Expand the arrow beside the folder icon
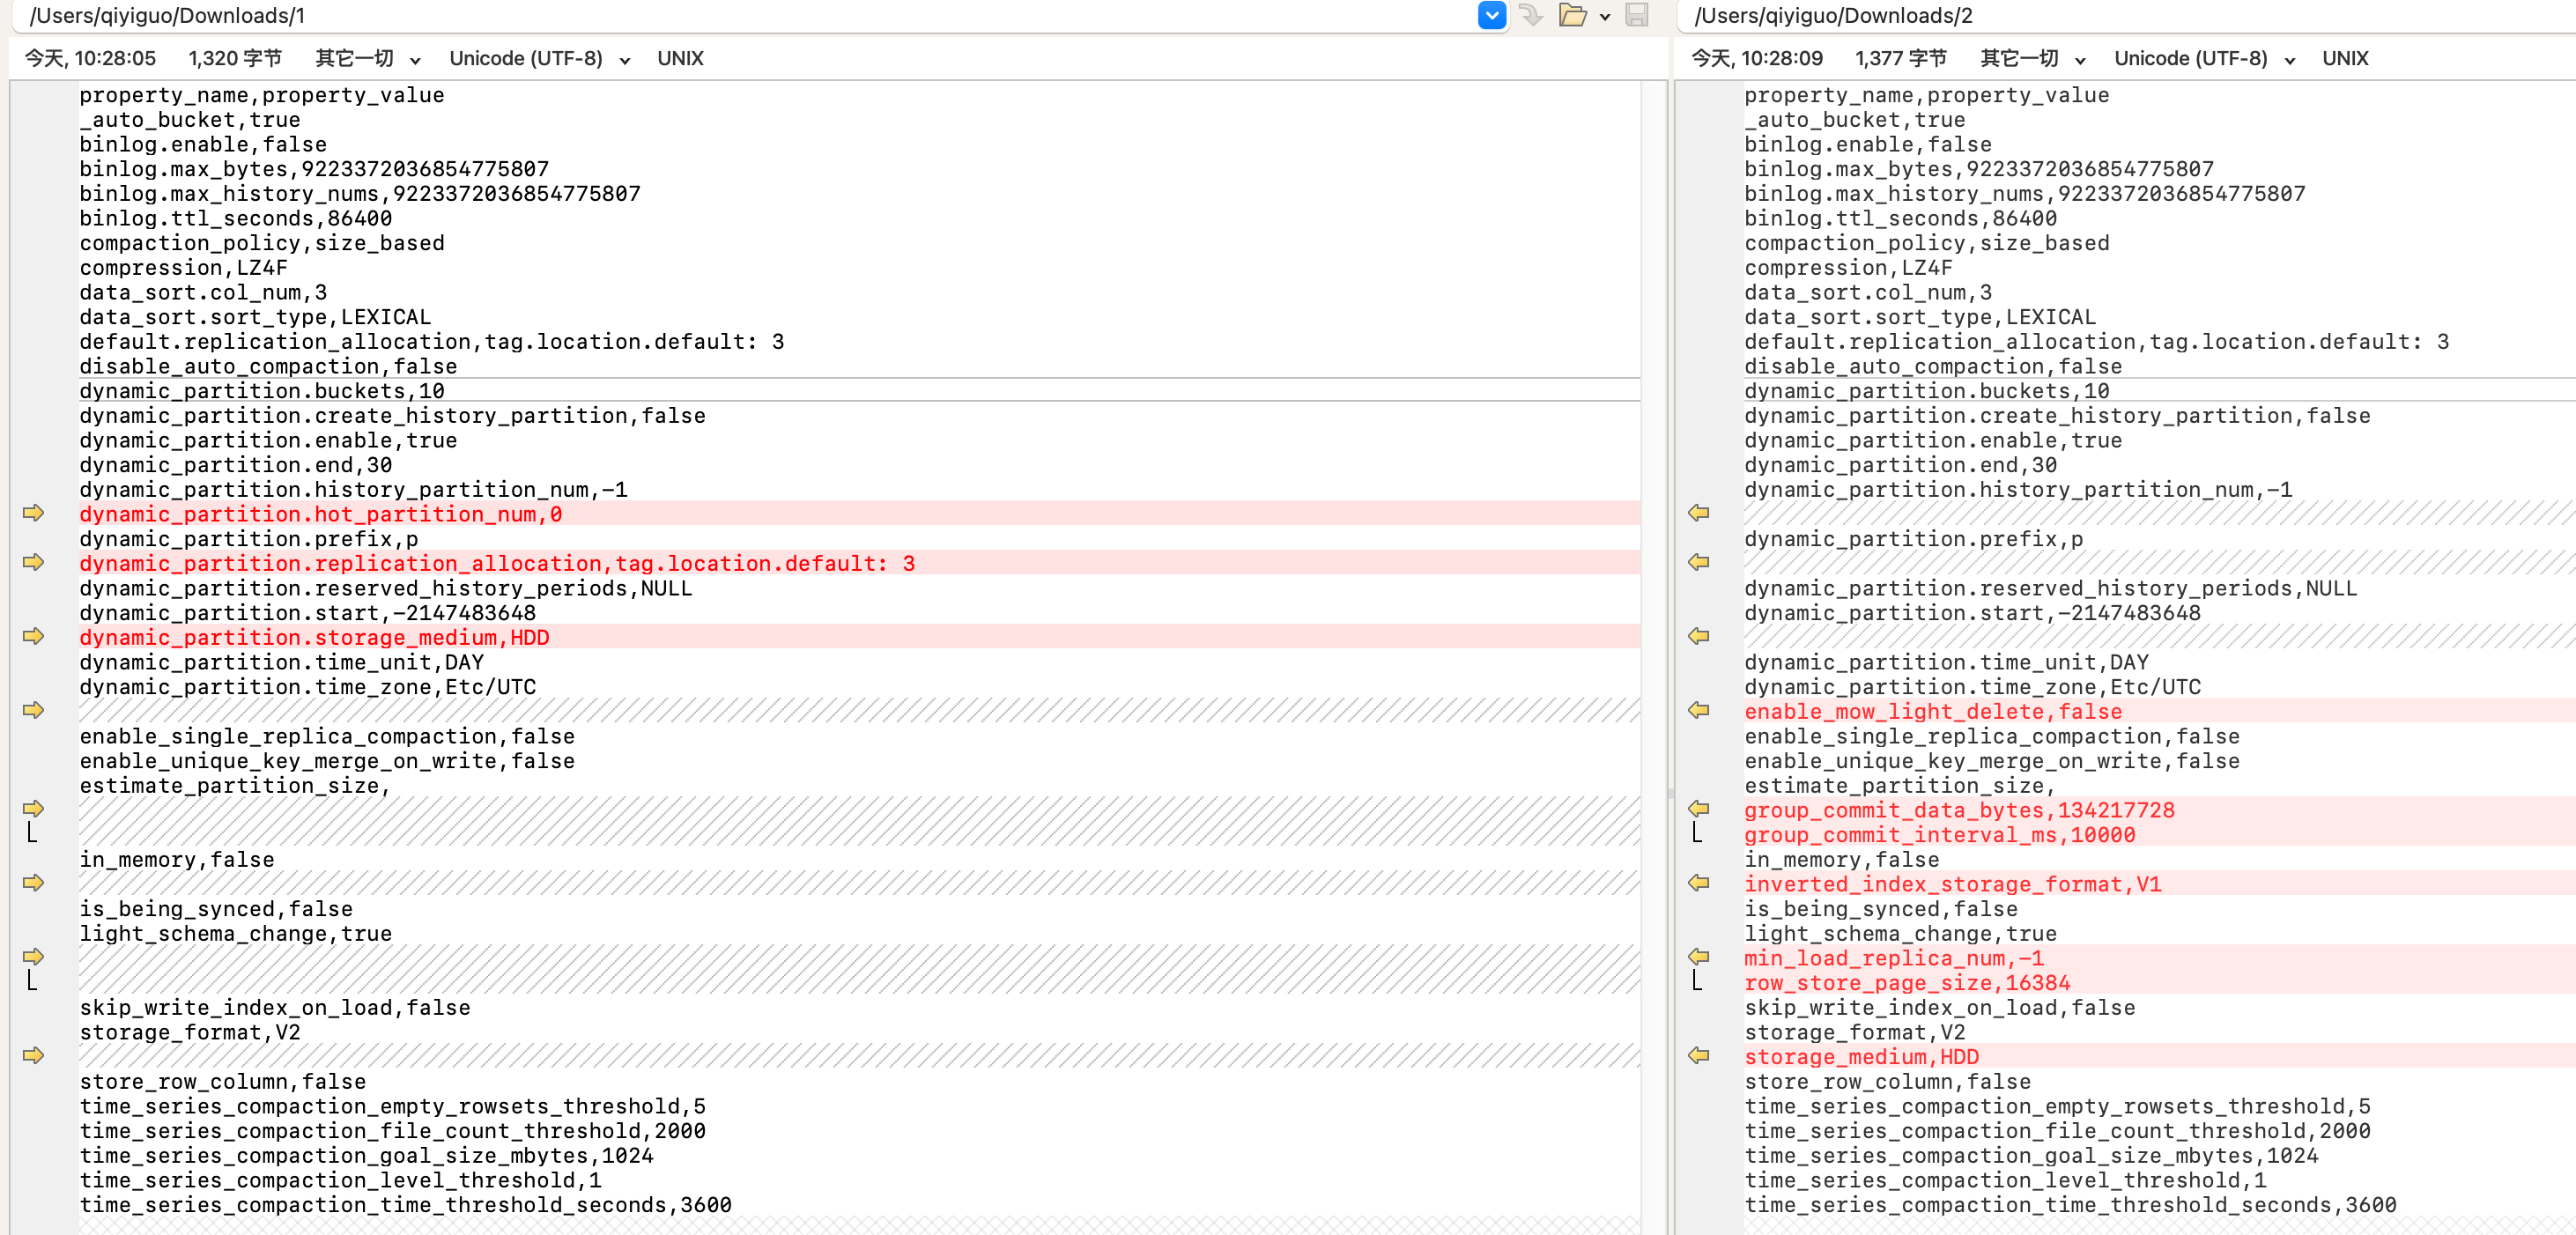The height and width of the screenshot is (1235, 2576). click(1605, 16)
